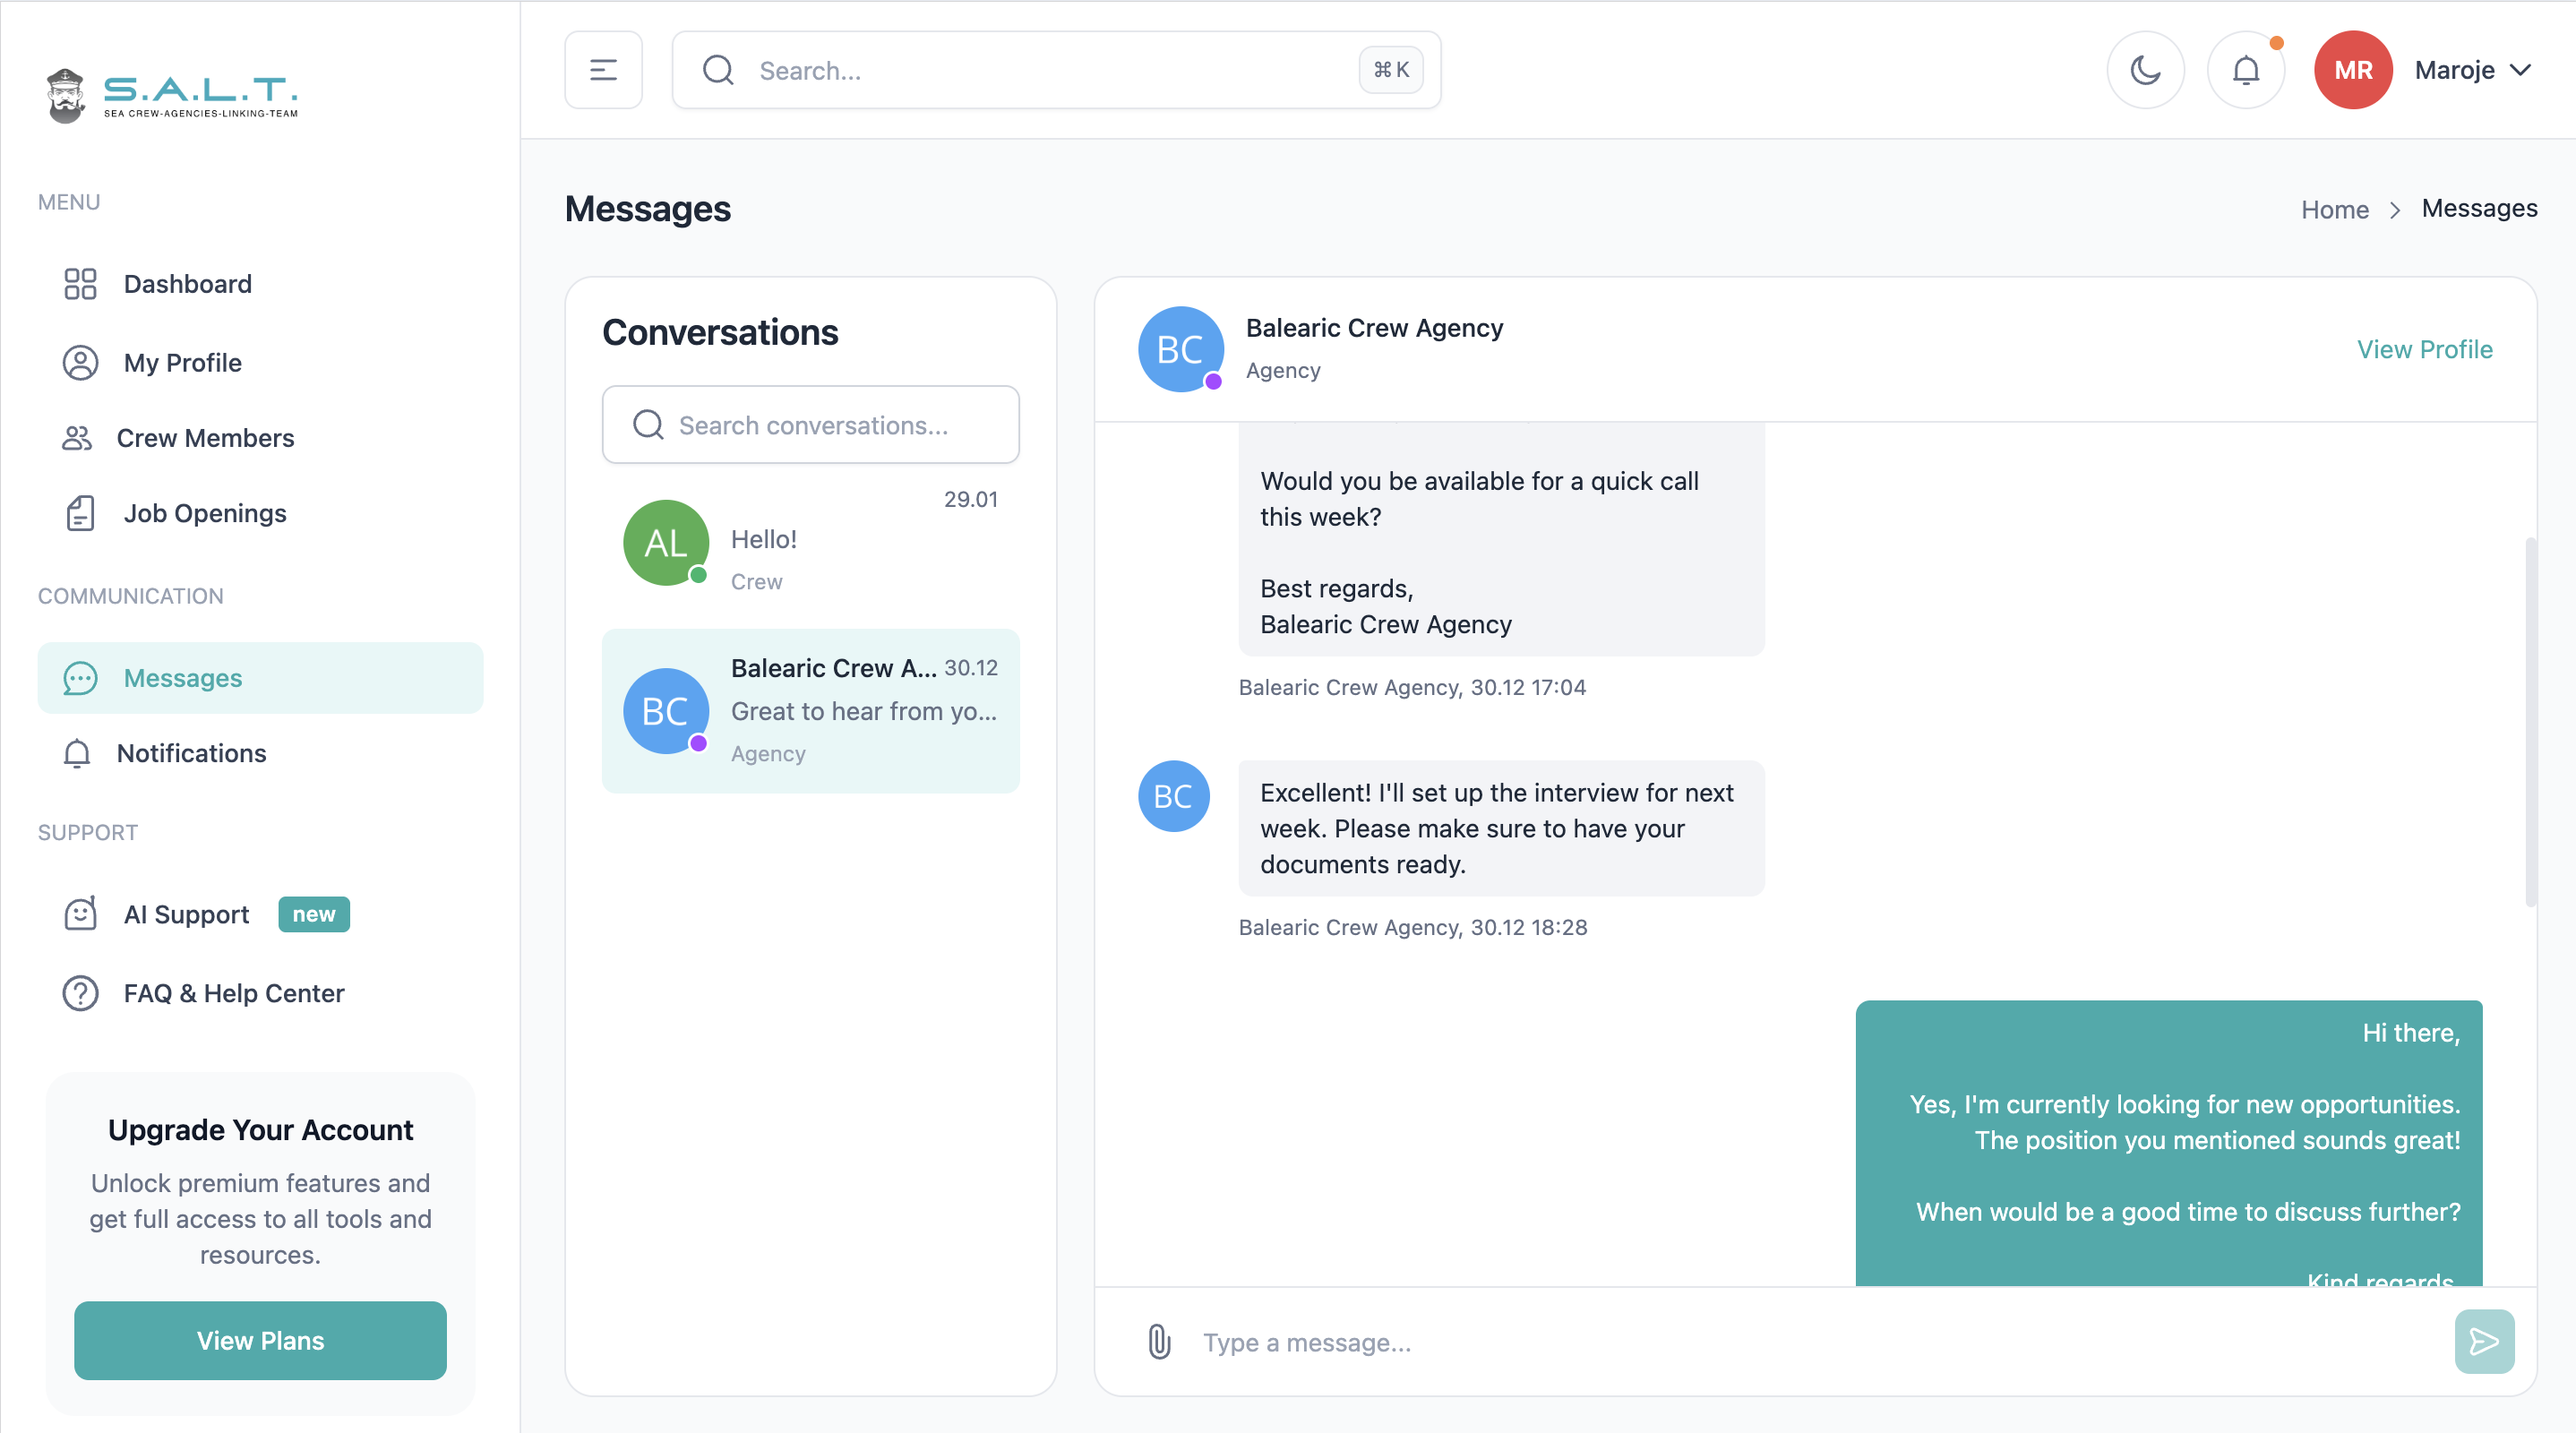
Task: Toggle dark mode with moon icon
Action: tap(2145, 70)
